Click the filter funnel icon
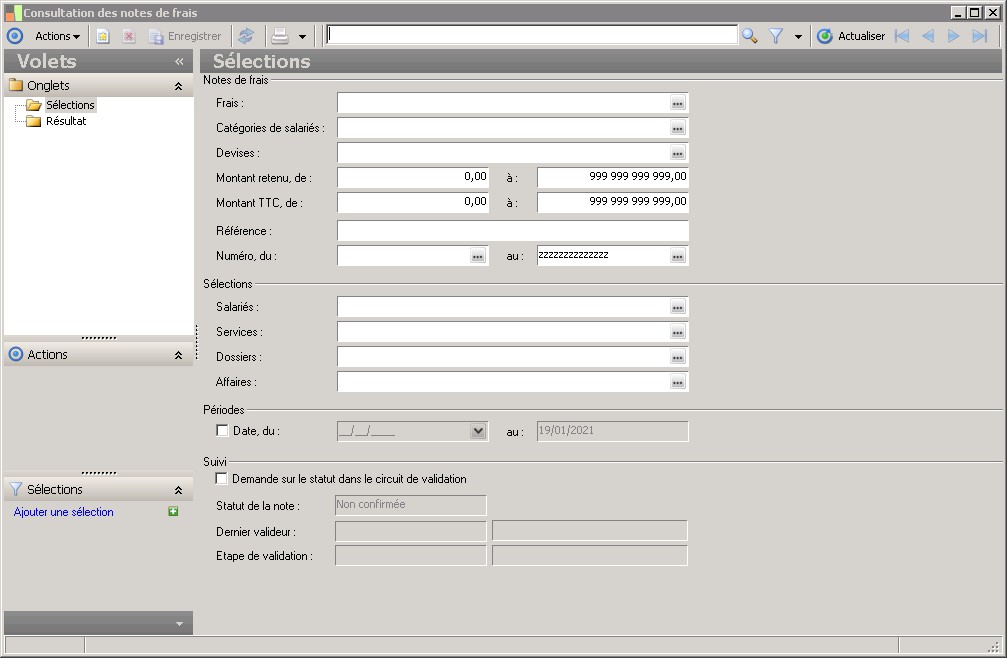This screenshot has height=658, width=1007. tap(776, 36)
